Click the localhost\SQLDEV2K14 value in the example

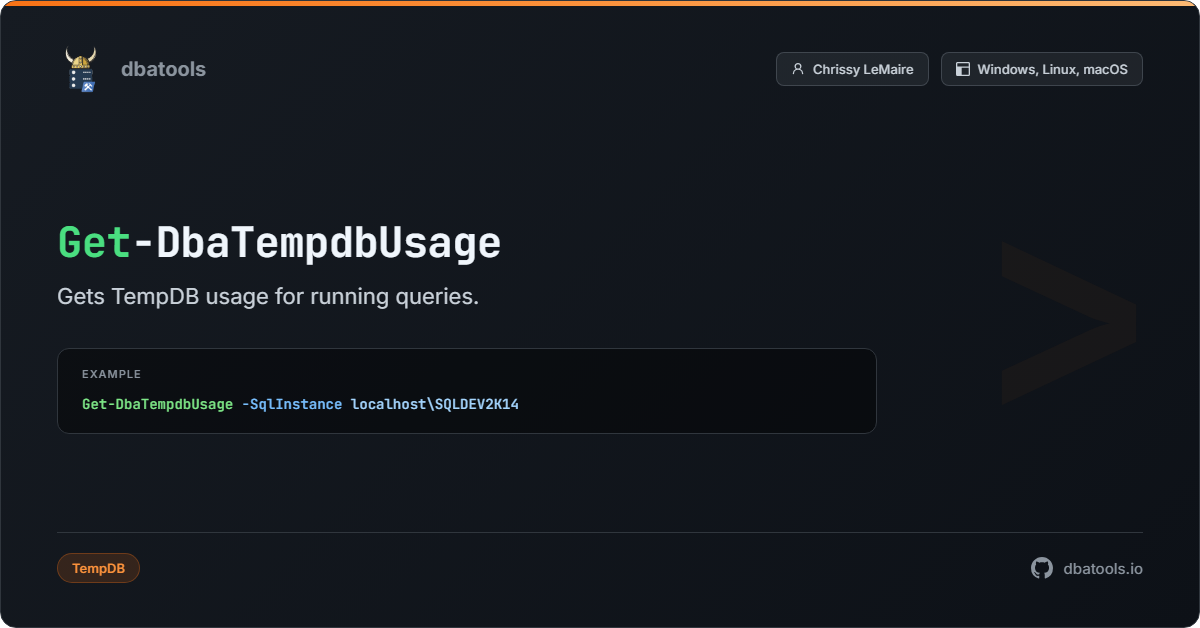click(435, 404)
